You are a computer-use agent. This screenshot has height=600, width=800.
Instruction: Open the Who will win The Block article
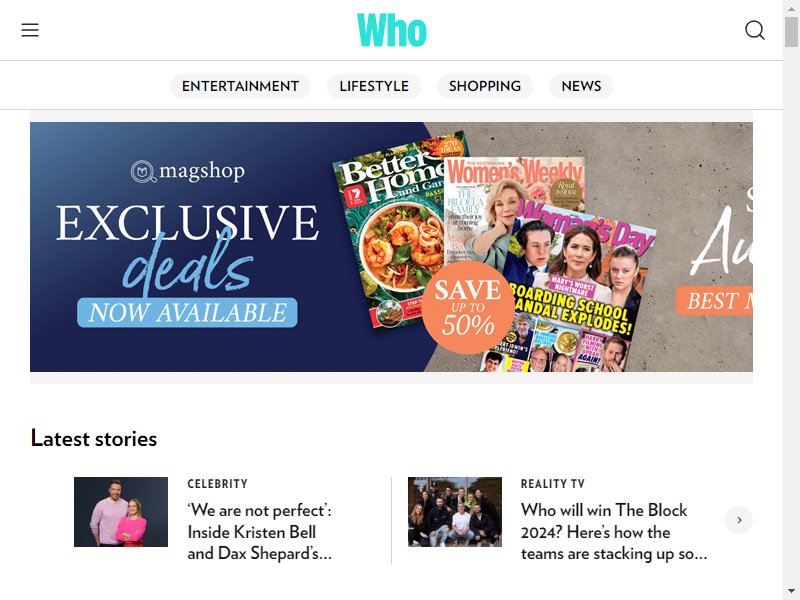pos(614,532)
